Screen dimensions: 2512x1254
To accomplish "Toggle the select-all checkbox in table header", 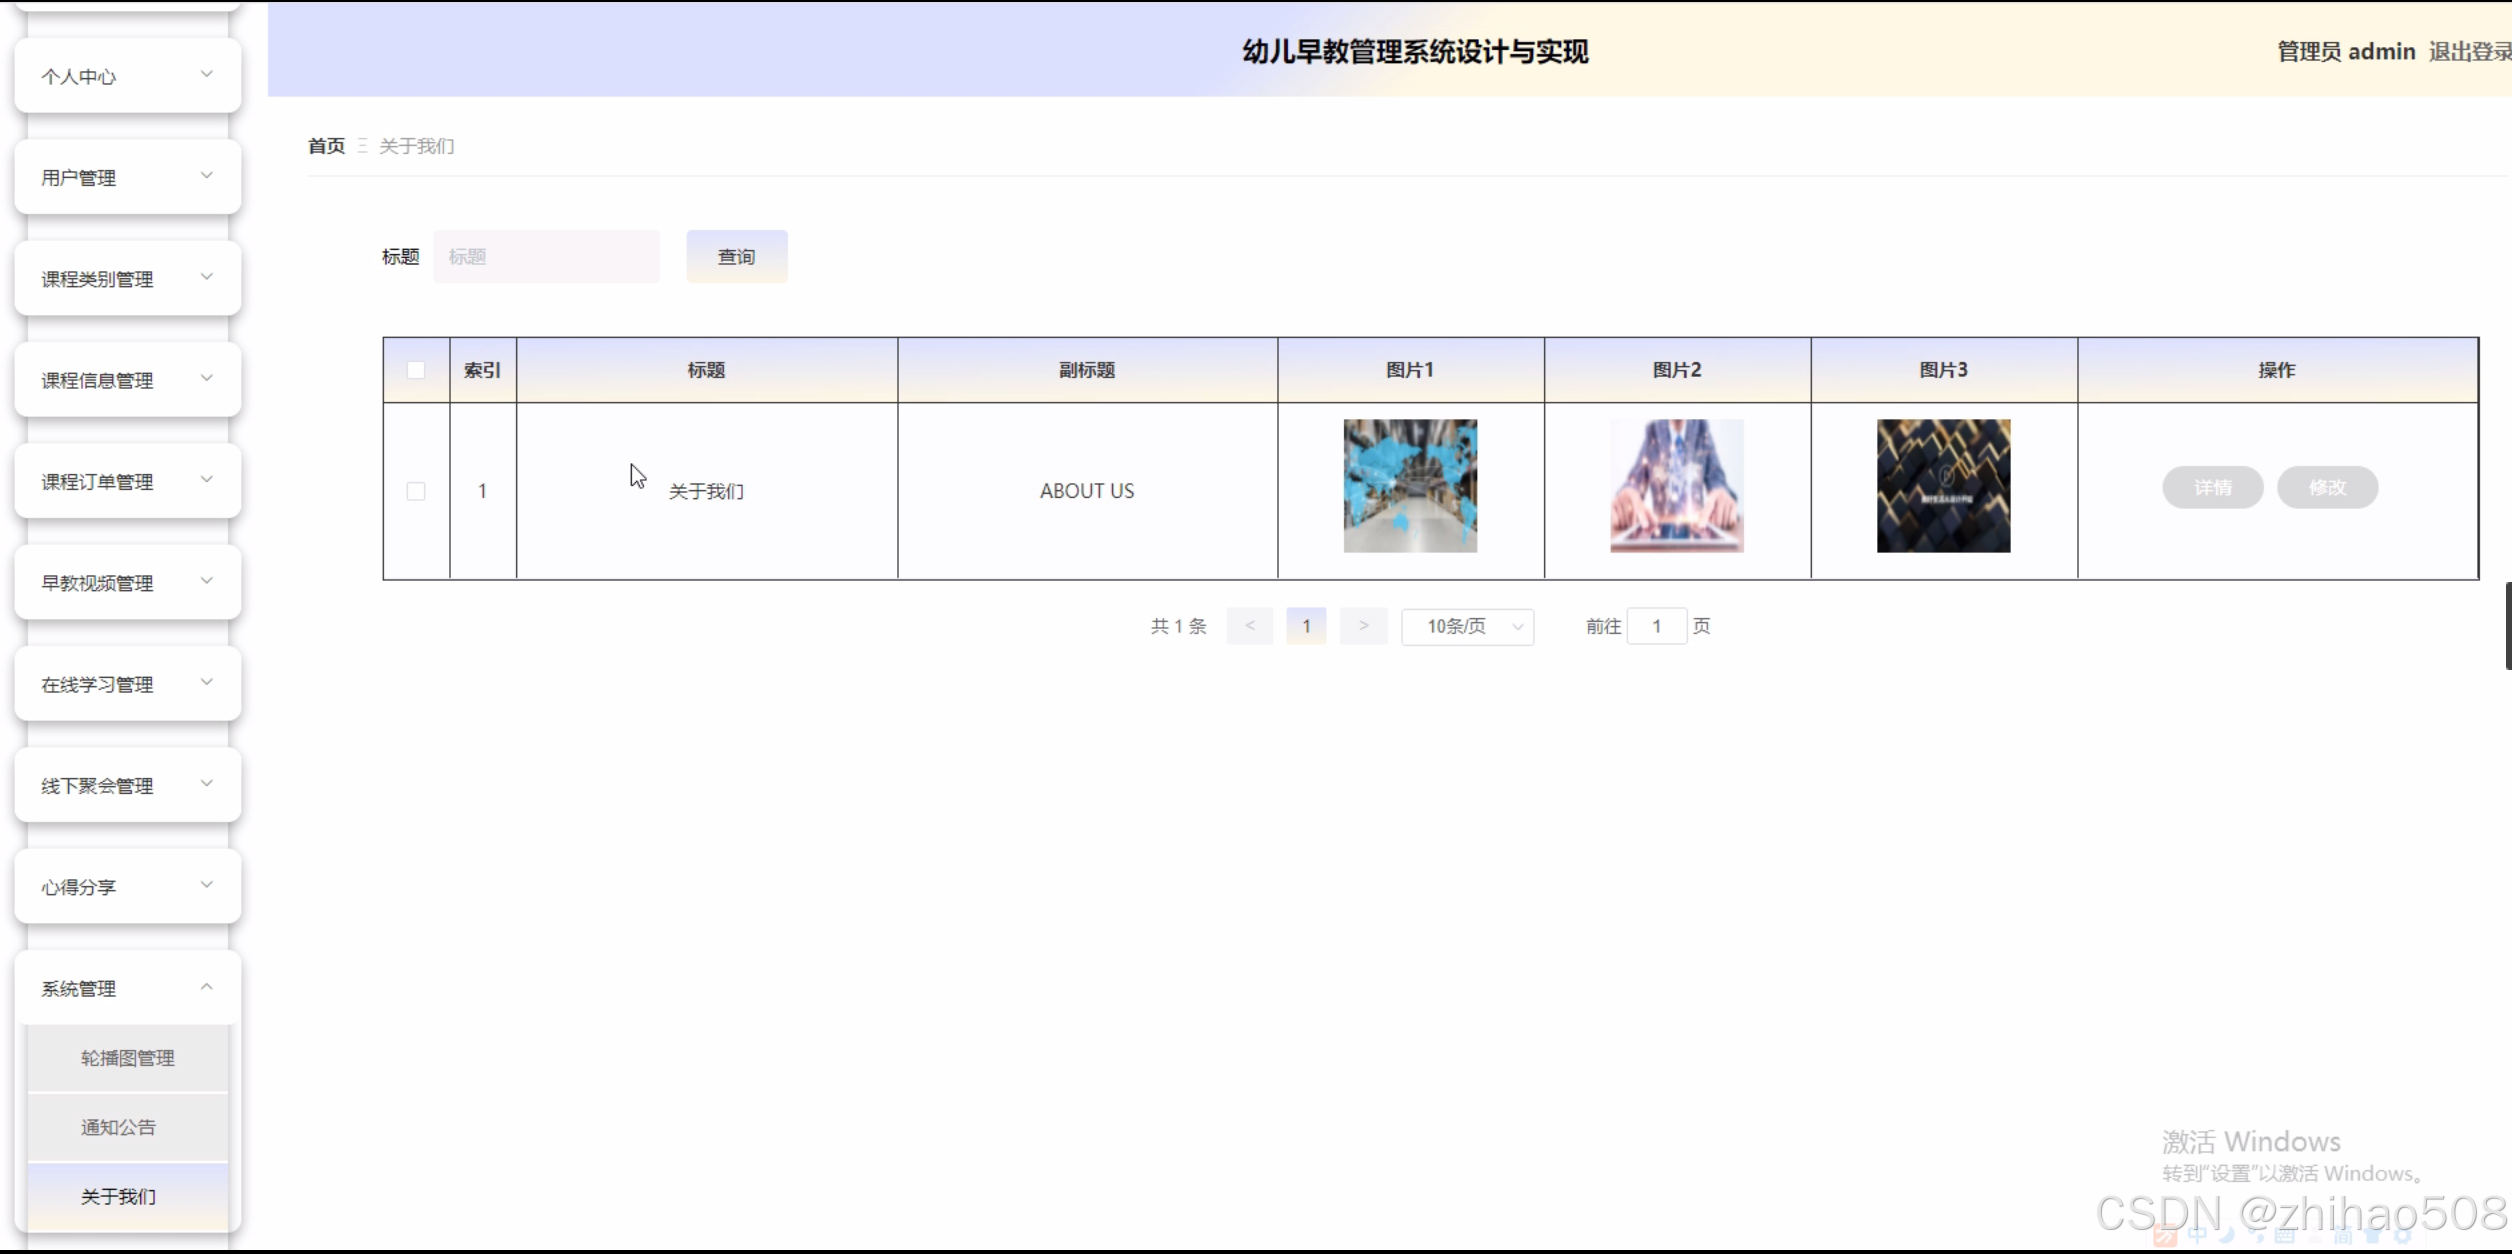I will [416, 370].
